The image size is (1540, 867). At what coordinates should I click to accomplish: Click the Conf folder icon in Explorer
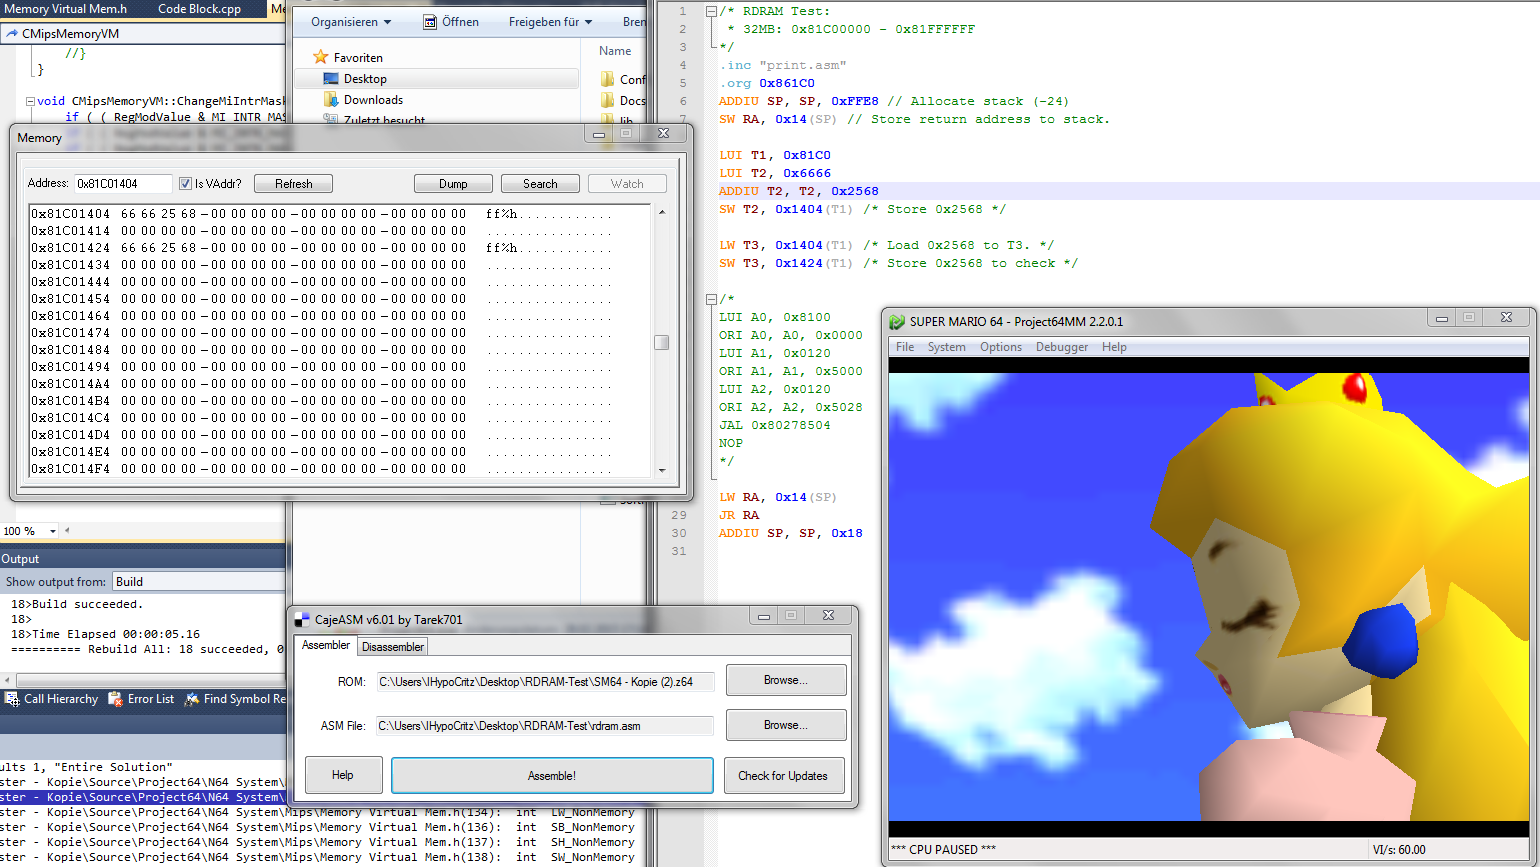(608, 79)
